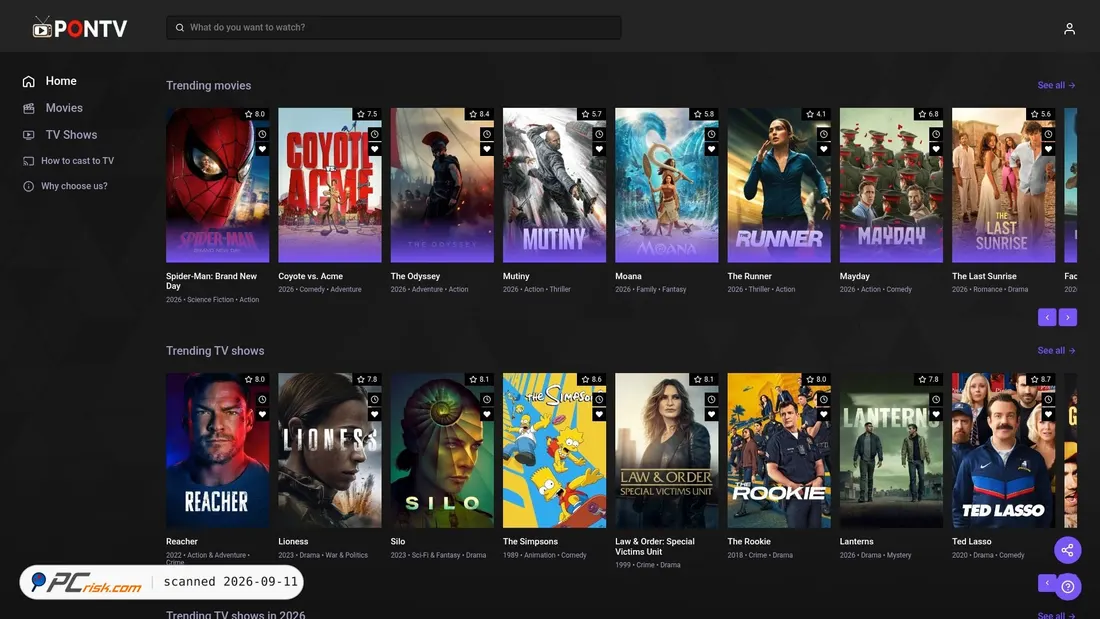
Task: Click the TV Shows screen icon
Action: coord(28,135)
